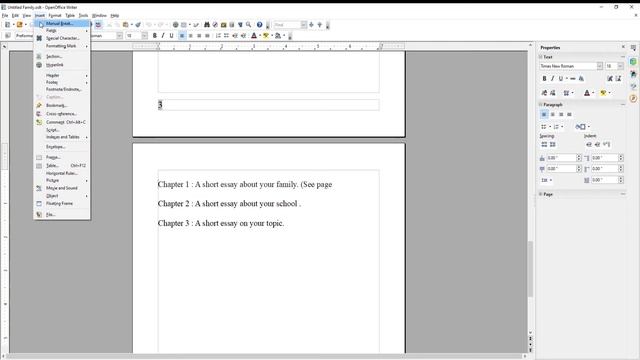Toggle Strikethrough in Properties sidebar
640x360 pixels.
coord(573,79)
